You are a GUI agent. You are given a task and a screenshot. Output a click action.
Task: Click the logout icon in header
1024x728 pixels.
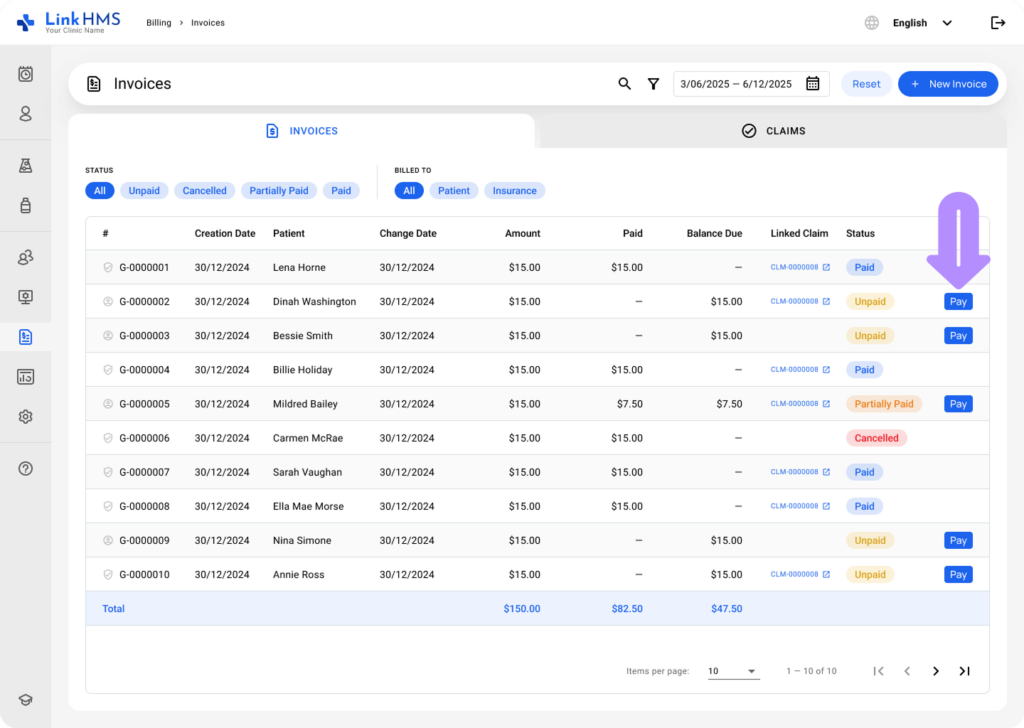coord(998,23)
